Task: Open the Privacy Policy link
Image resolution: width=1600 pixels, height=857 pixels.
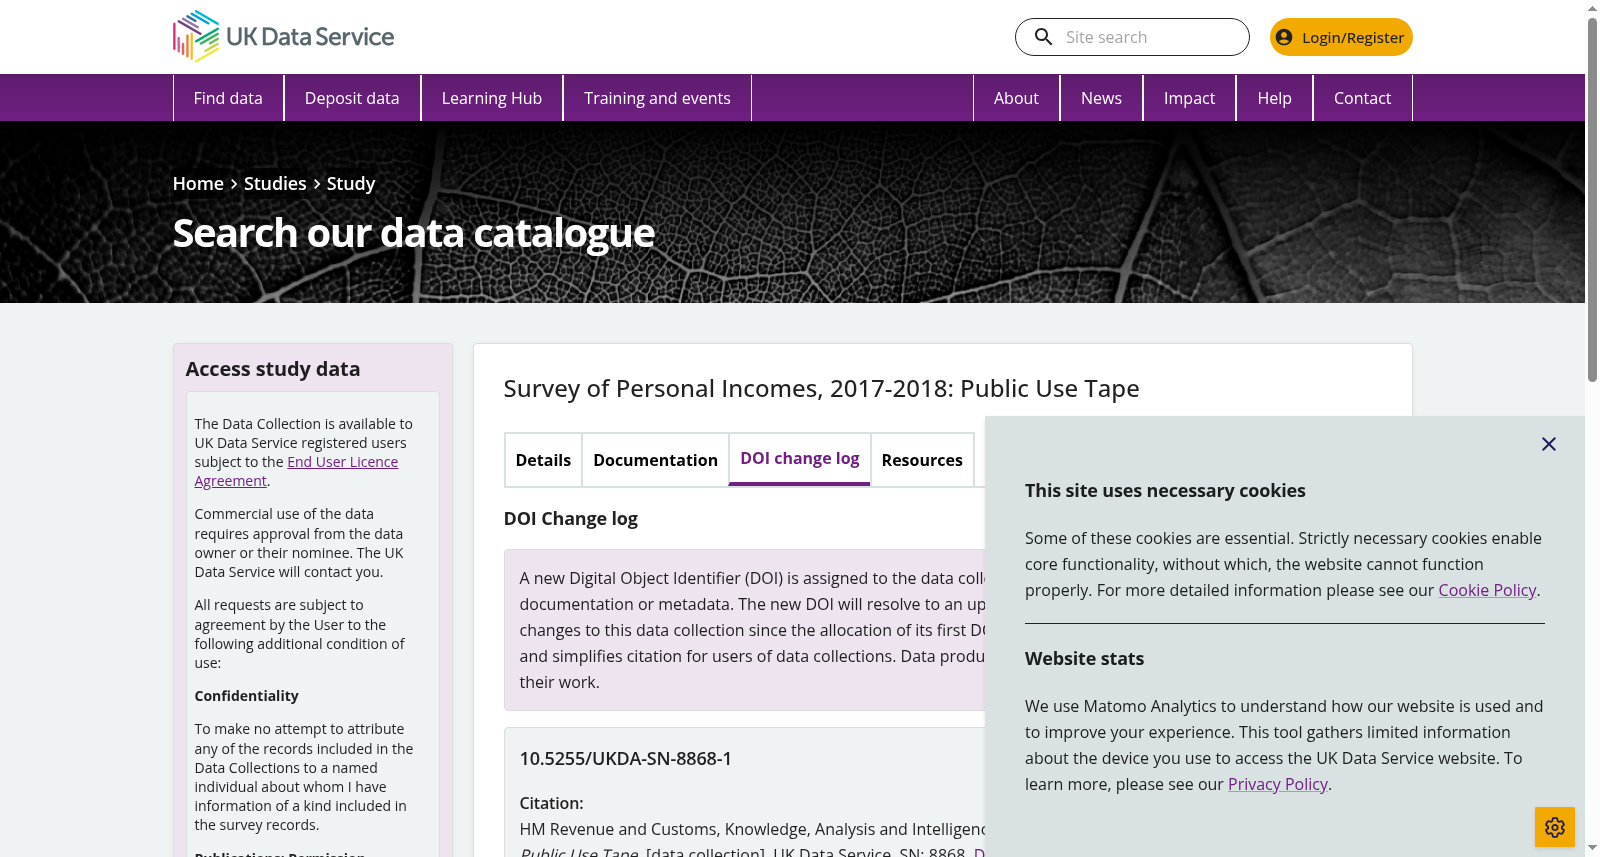Action: click(x=1277, y=784)
